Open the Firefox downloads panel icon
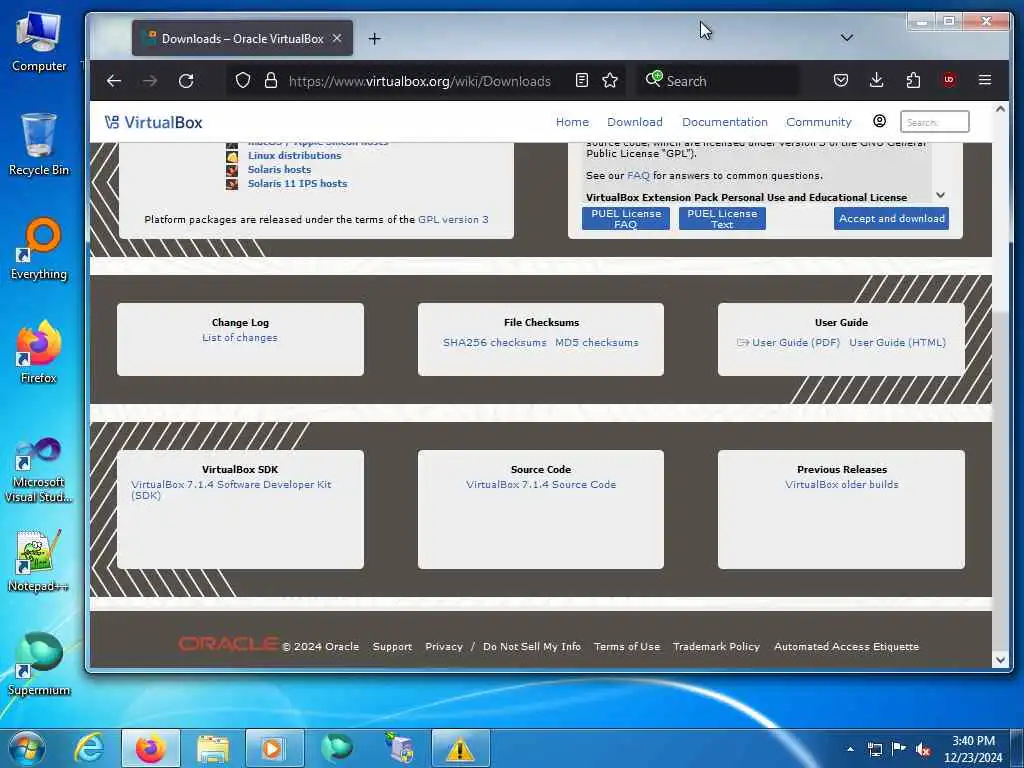 tap(876, 80)
